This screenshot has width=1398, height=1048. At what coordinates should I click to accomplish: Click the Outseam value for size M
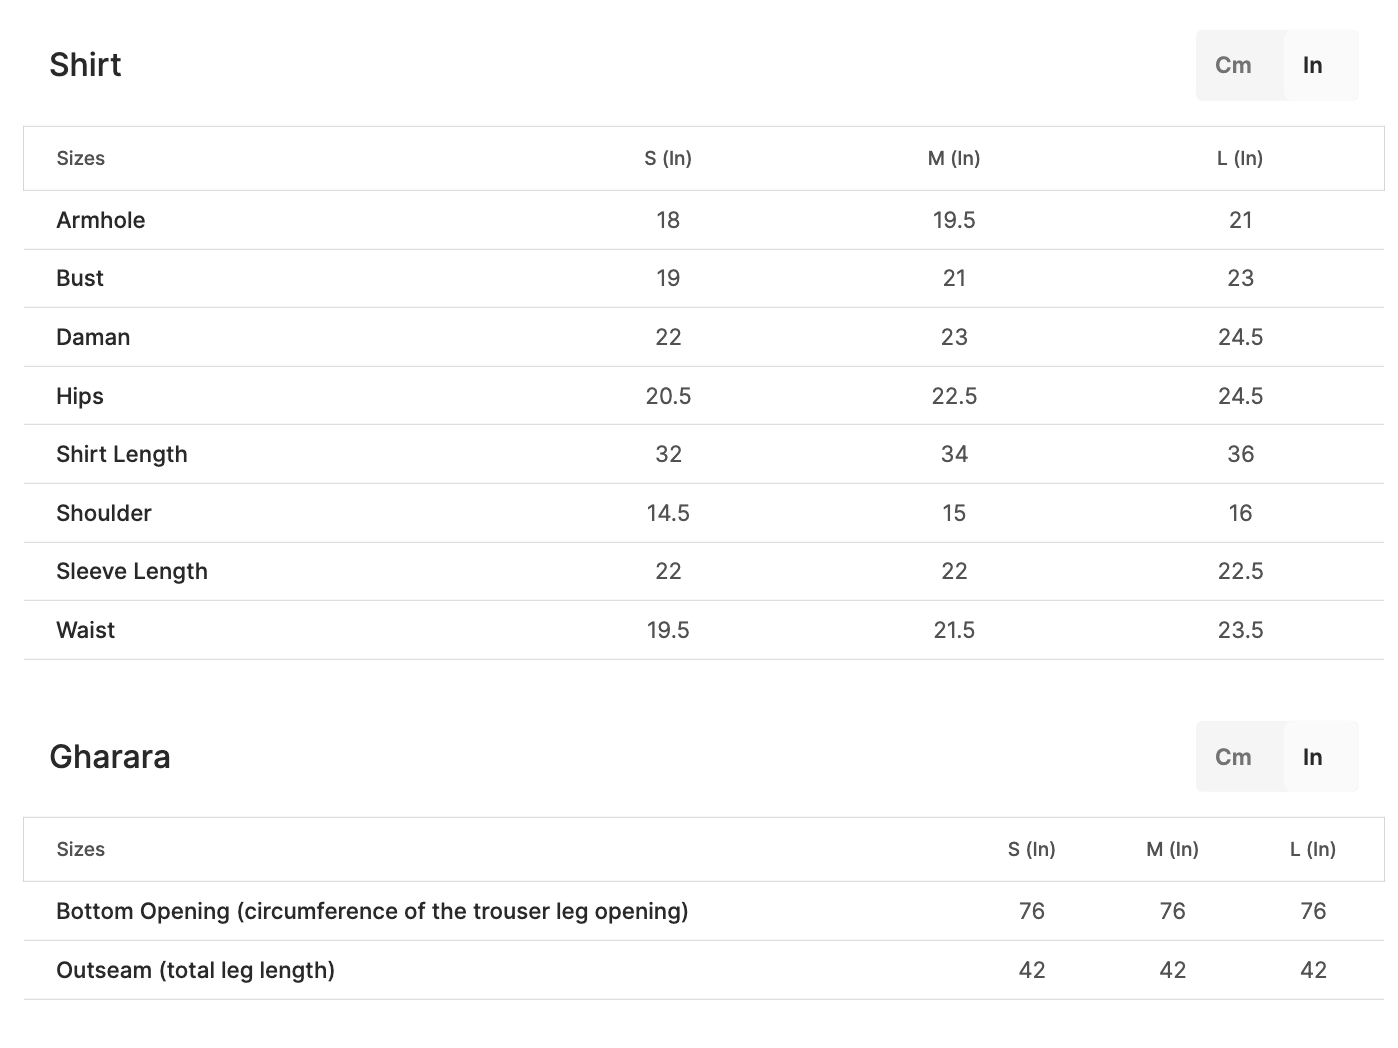(1172, 970)
